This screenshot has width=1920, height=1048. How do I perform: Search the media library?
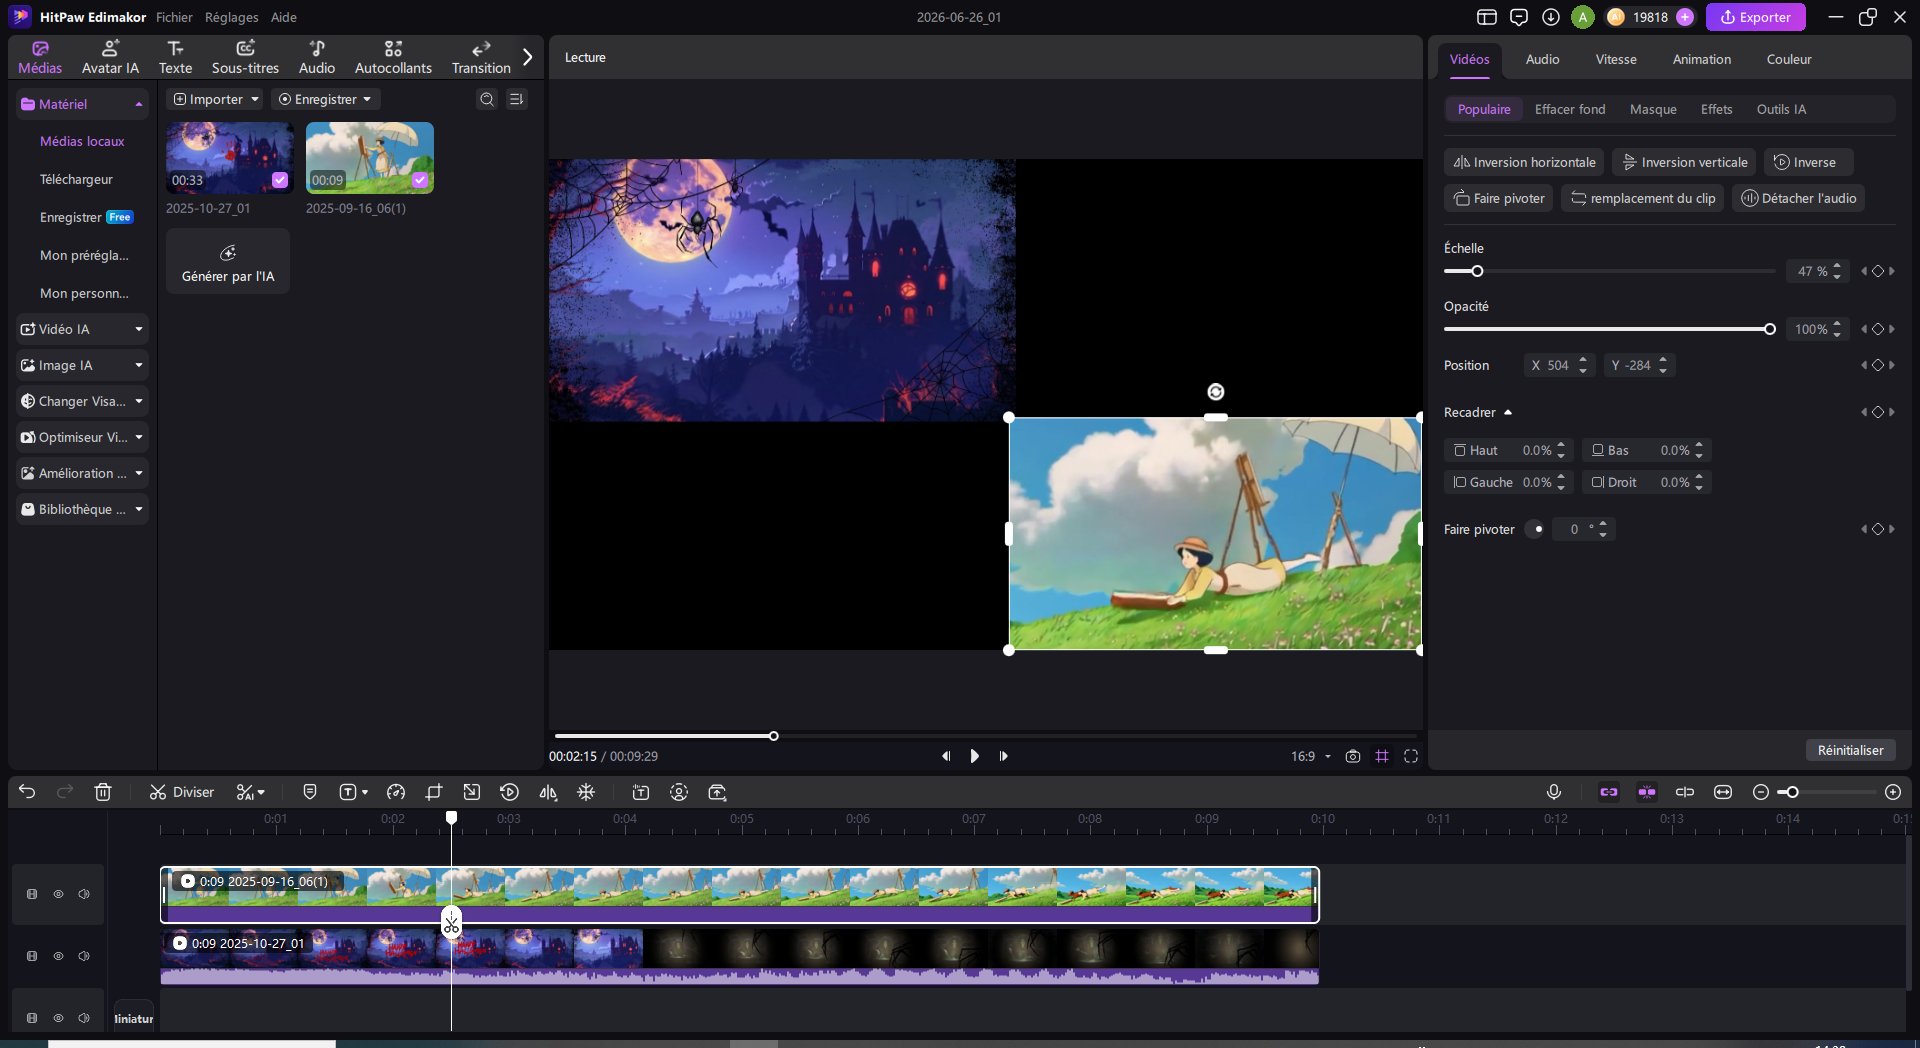pyautogui.click(x=487, y=99)
